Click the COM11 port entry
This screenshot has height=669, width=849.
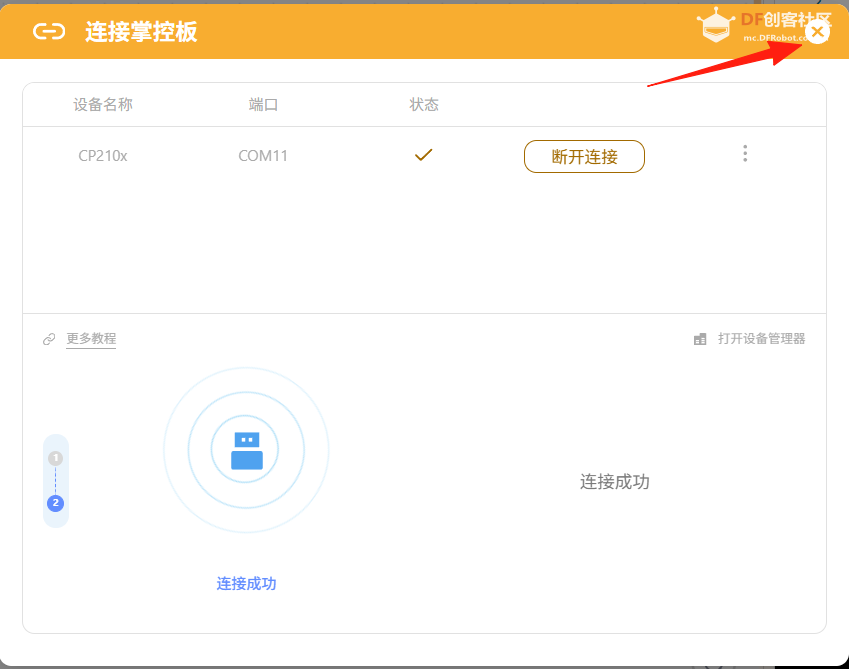click(263, 155)
